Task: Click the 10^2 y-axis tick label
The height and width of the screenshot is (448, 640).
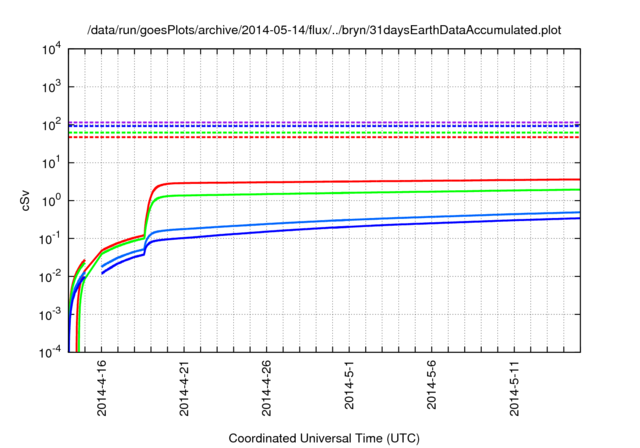Action: coord(52,125)
